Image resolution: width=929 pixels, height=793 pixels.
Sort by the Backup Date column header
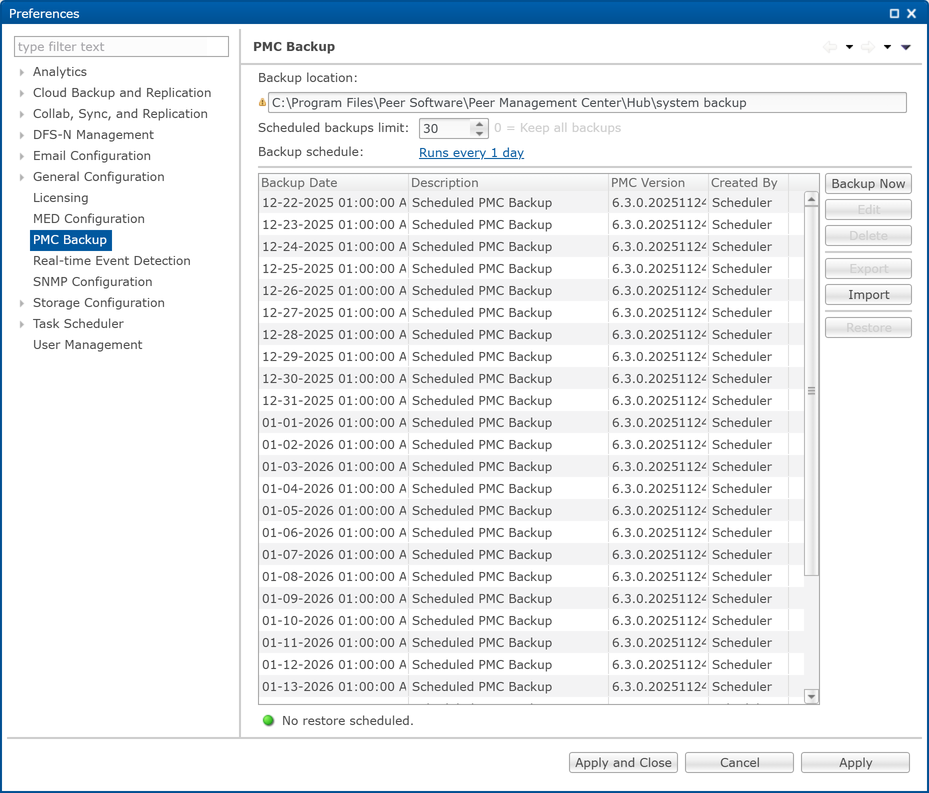point(334,183)
